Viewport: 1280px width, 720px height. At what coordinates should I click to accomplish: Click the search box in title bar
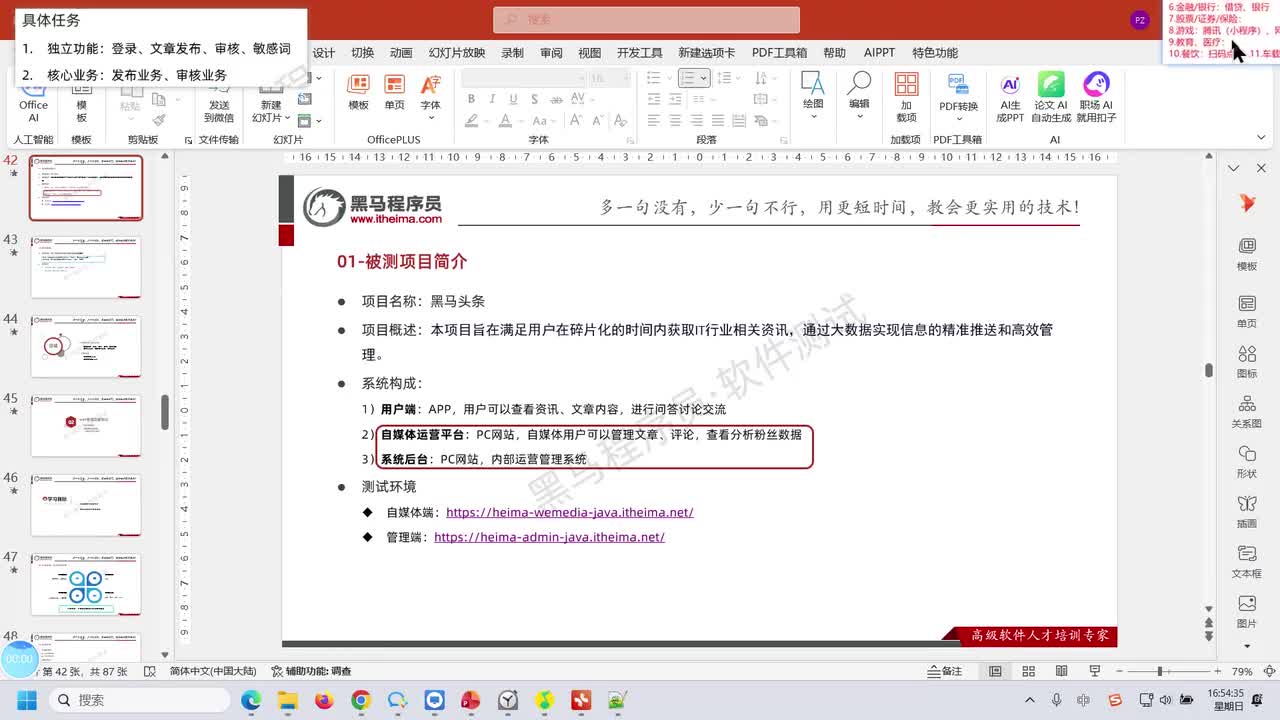pyautogui.click(x=646, y=20)
